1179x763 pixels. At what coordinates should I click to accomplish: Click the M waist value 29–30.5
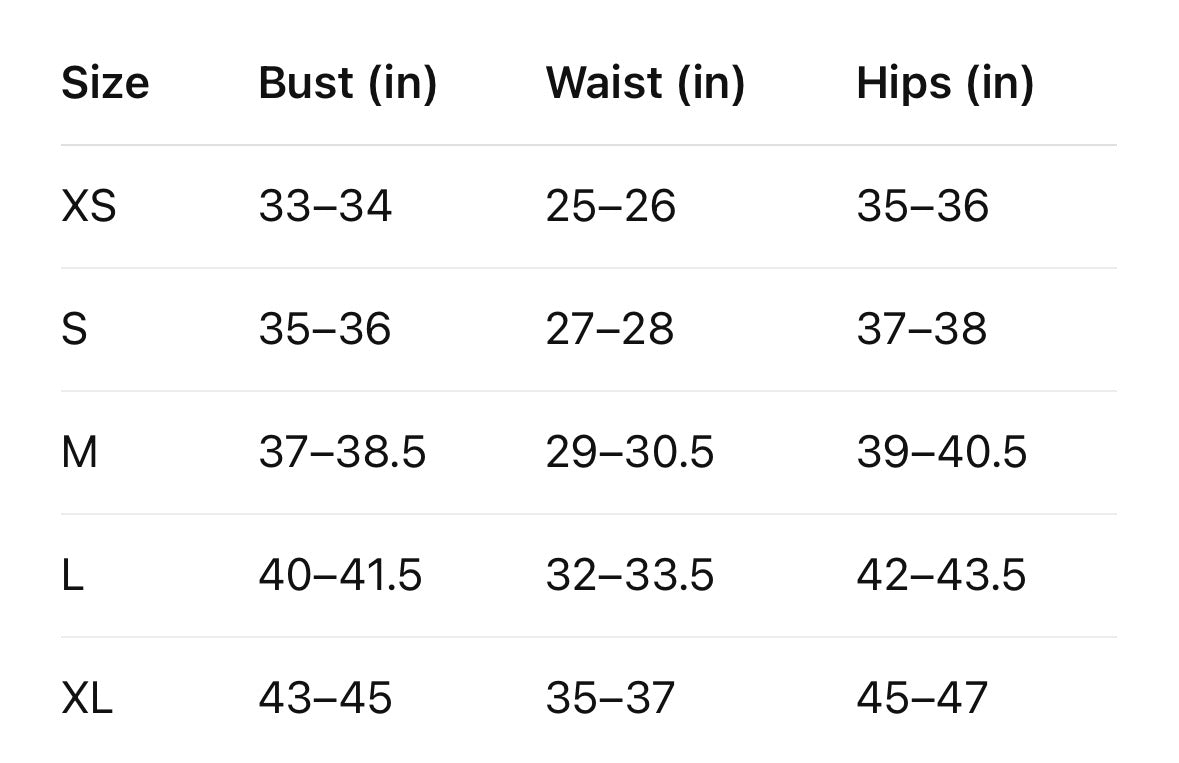click(x=630, y=452)
